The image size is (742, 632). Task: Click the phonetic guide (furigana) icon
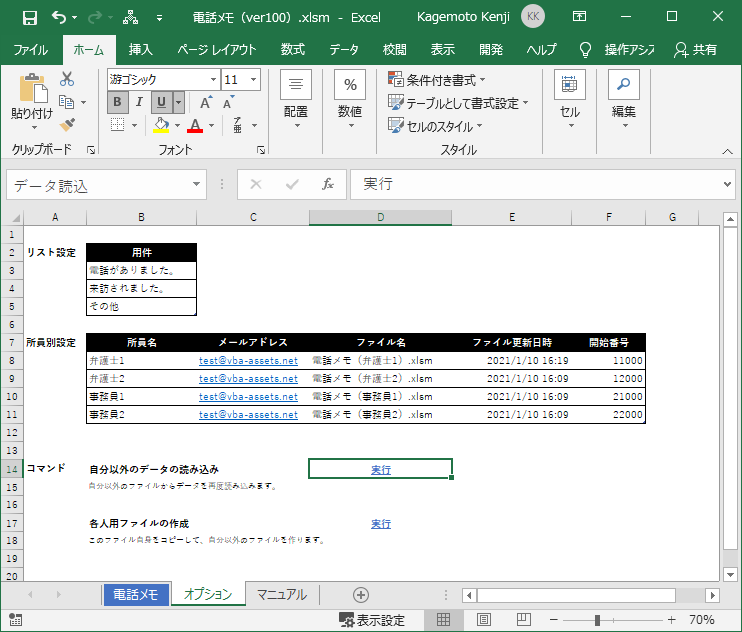click(x=238, y=125)
